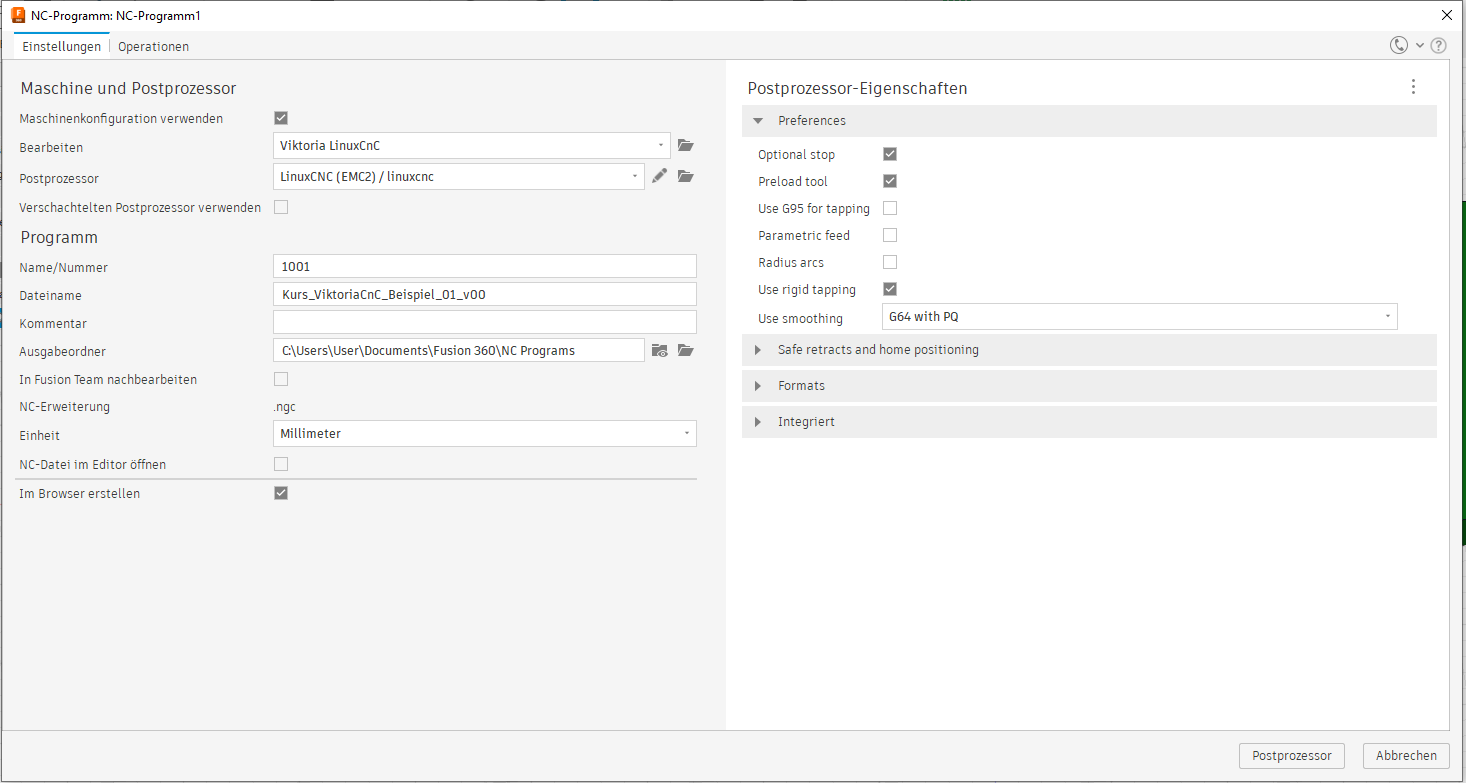Click the folder-with-eye icon beside Ausgabeordner
The height and width of the screenshot is (783, 1466).
pos(660,350)
